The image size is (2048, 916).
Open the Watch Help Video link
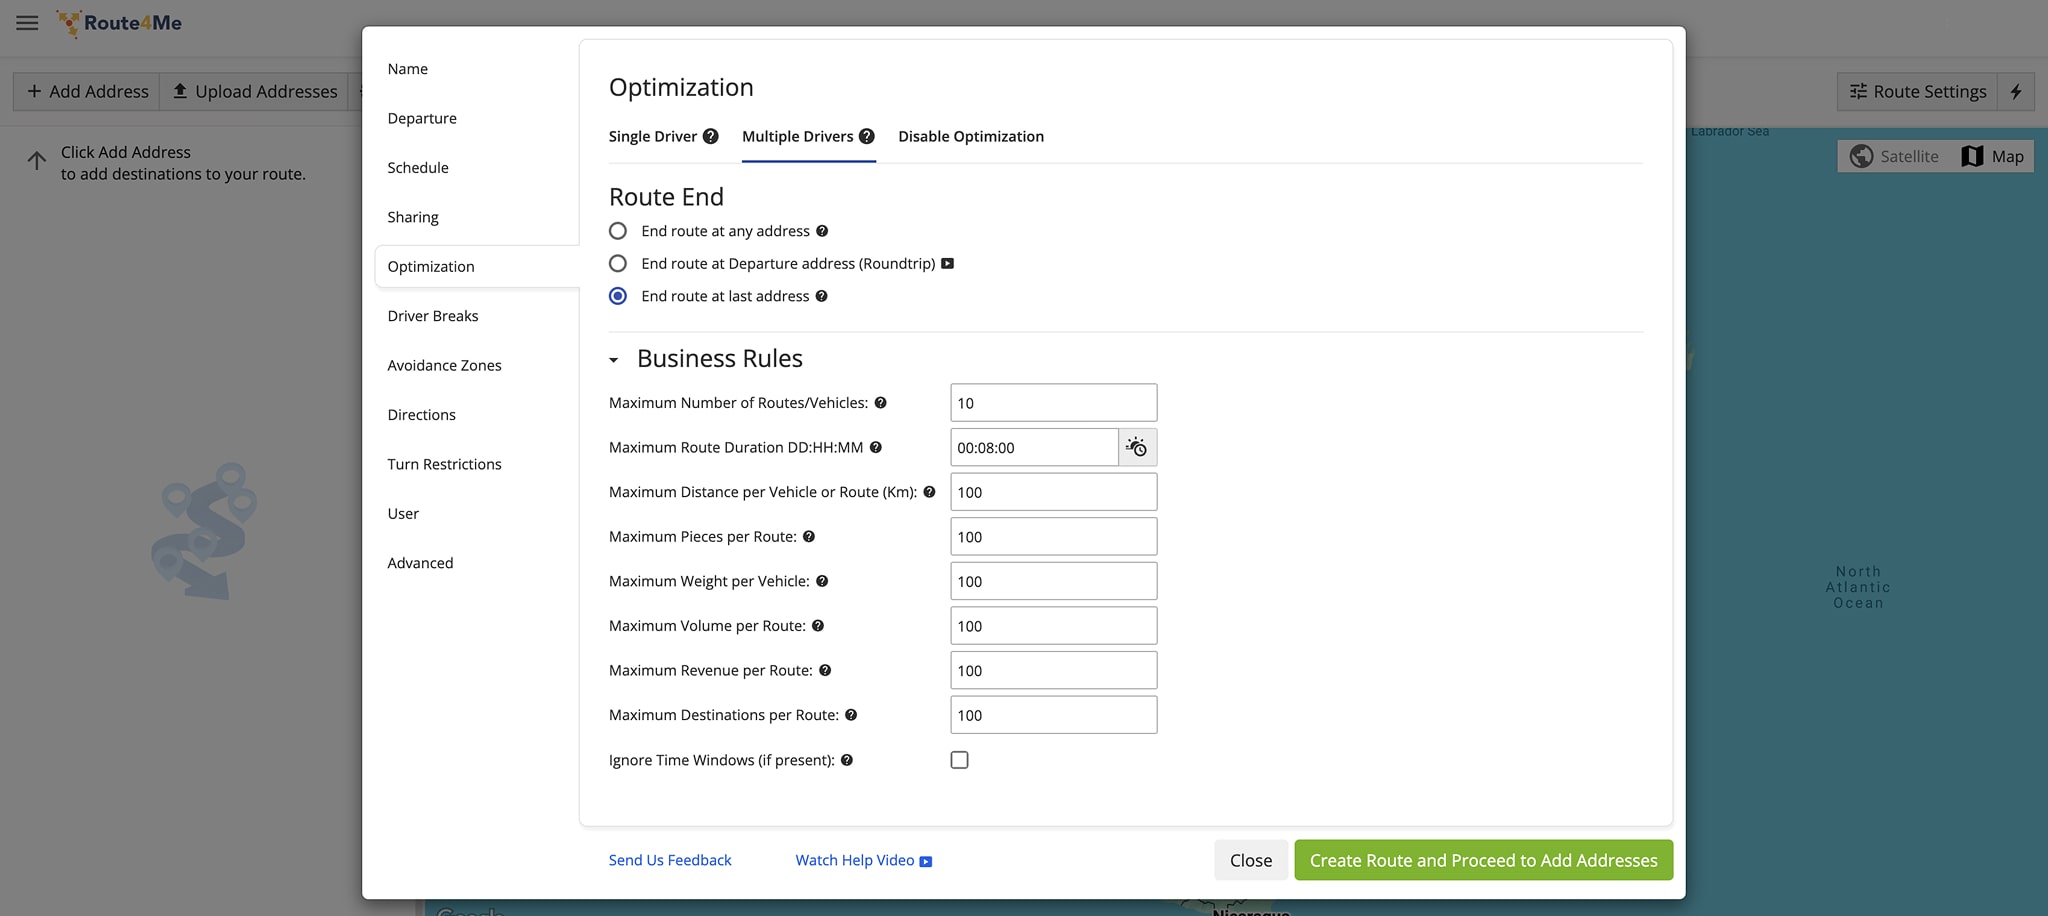[x=855, y=860]
